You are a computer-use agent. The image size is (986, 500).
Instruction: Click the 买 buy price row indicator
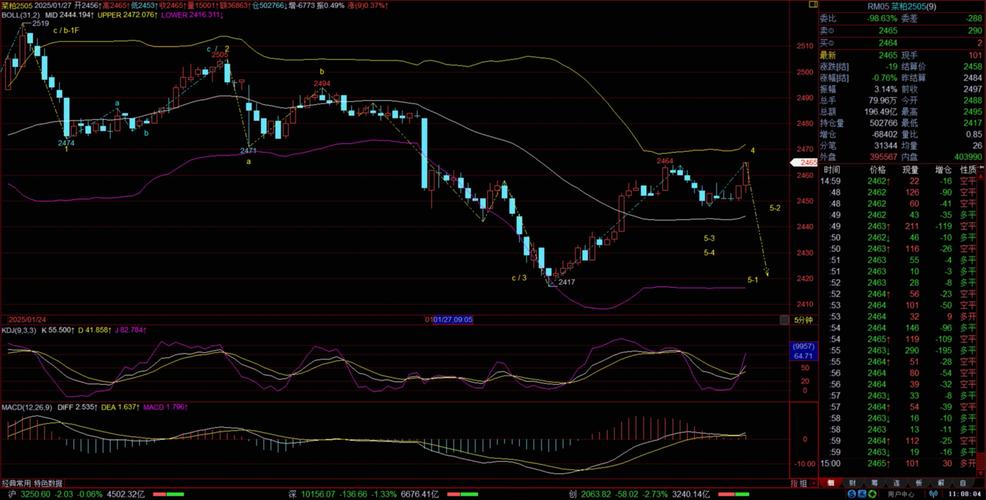tap(826, 42)
